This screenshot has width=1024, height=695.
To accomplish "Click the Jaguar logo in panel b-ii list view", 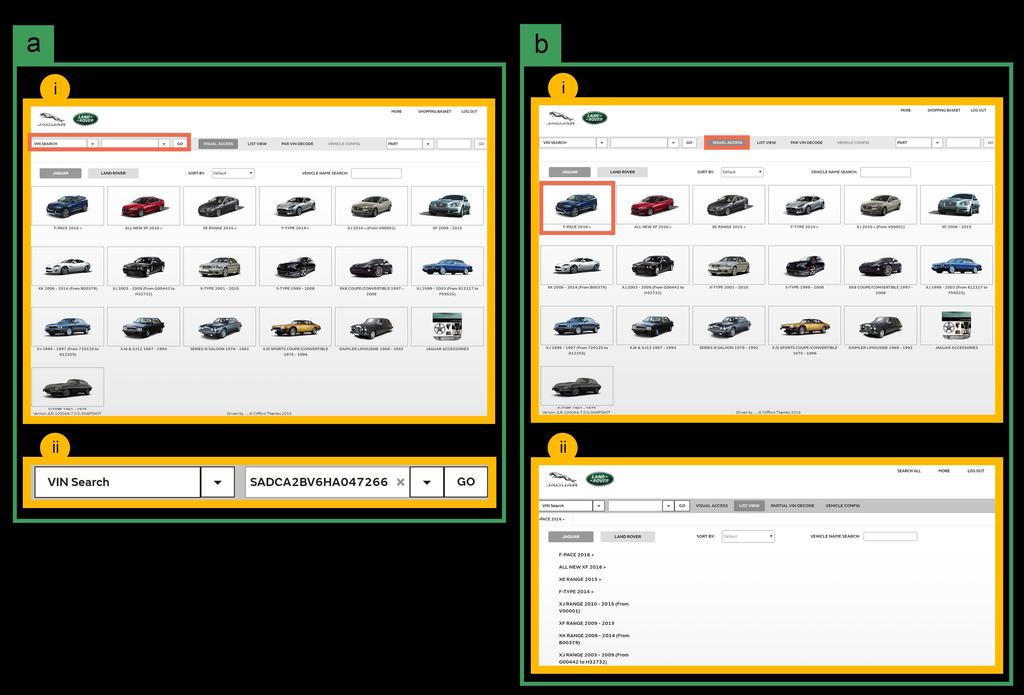I will [562, 479].
